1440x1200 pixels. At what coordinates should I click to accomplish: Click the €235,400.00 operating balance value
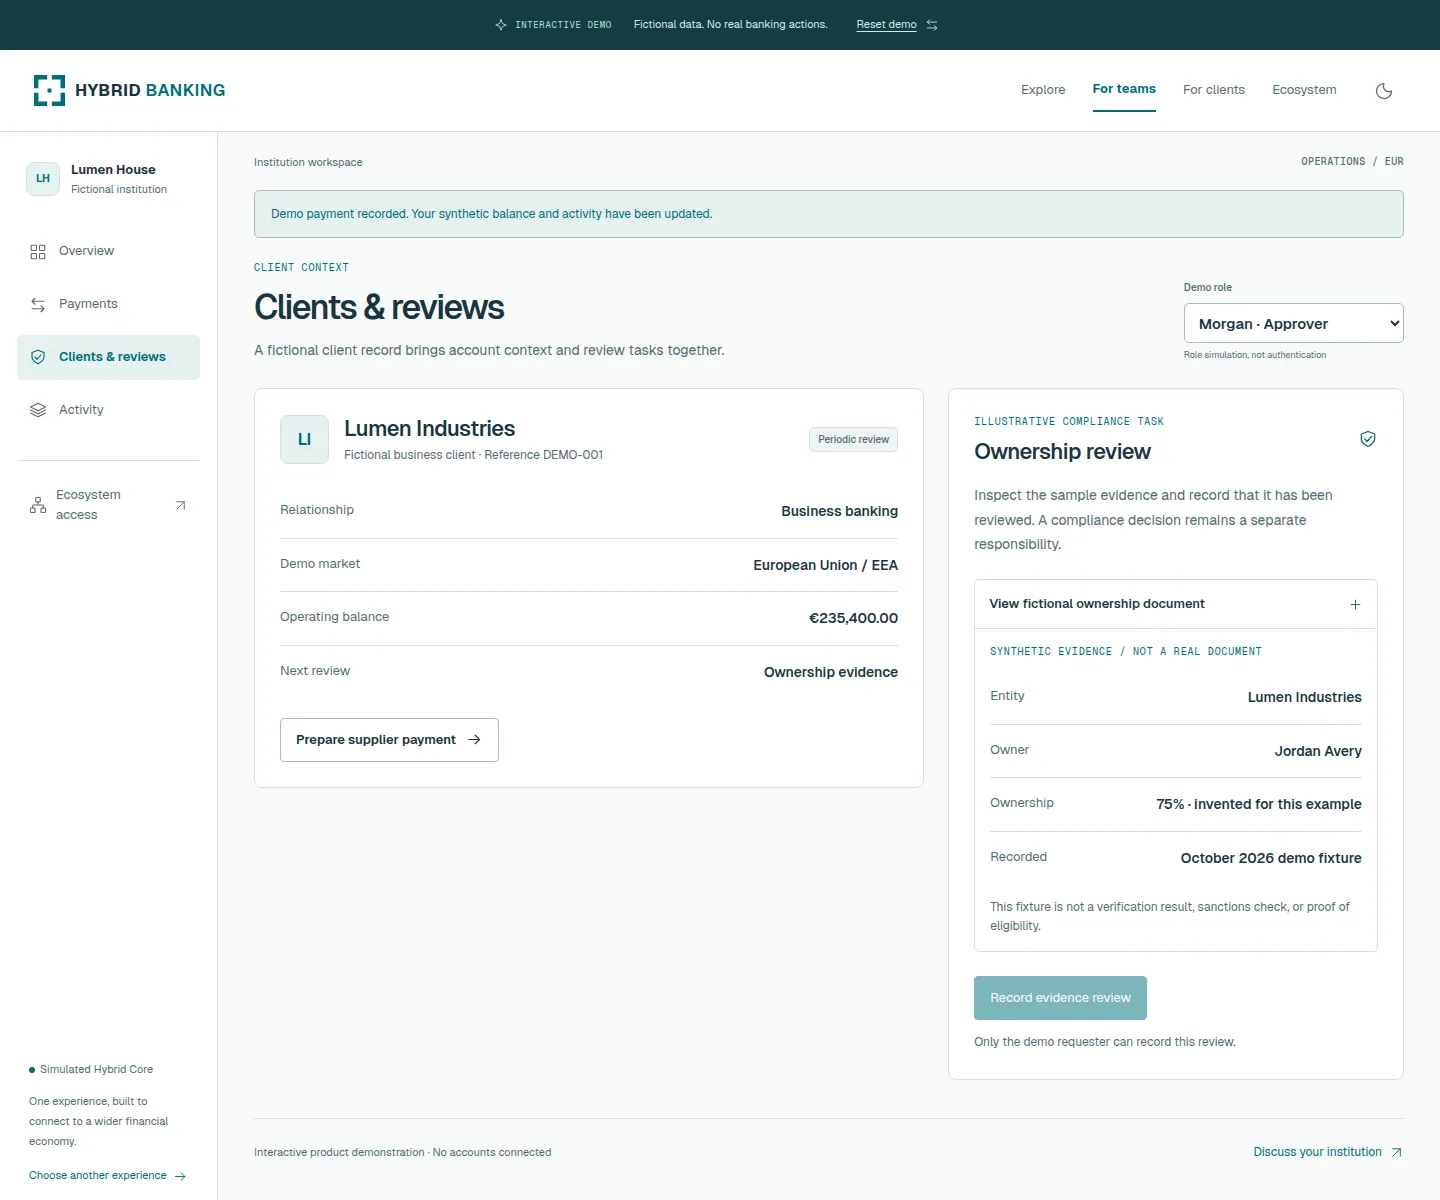853,618
